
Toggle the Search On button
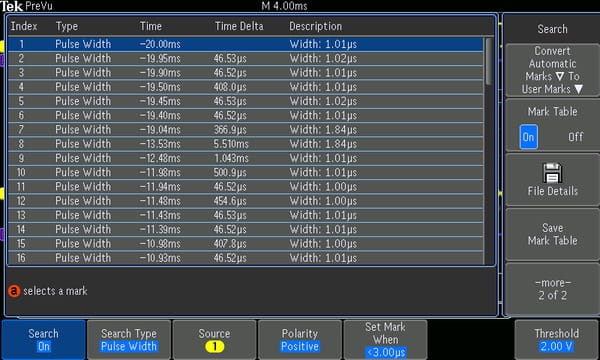pyautogui.click(x=44, y=340)
